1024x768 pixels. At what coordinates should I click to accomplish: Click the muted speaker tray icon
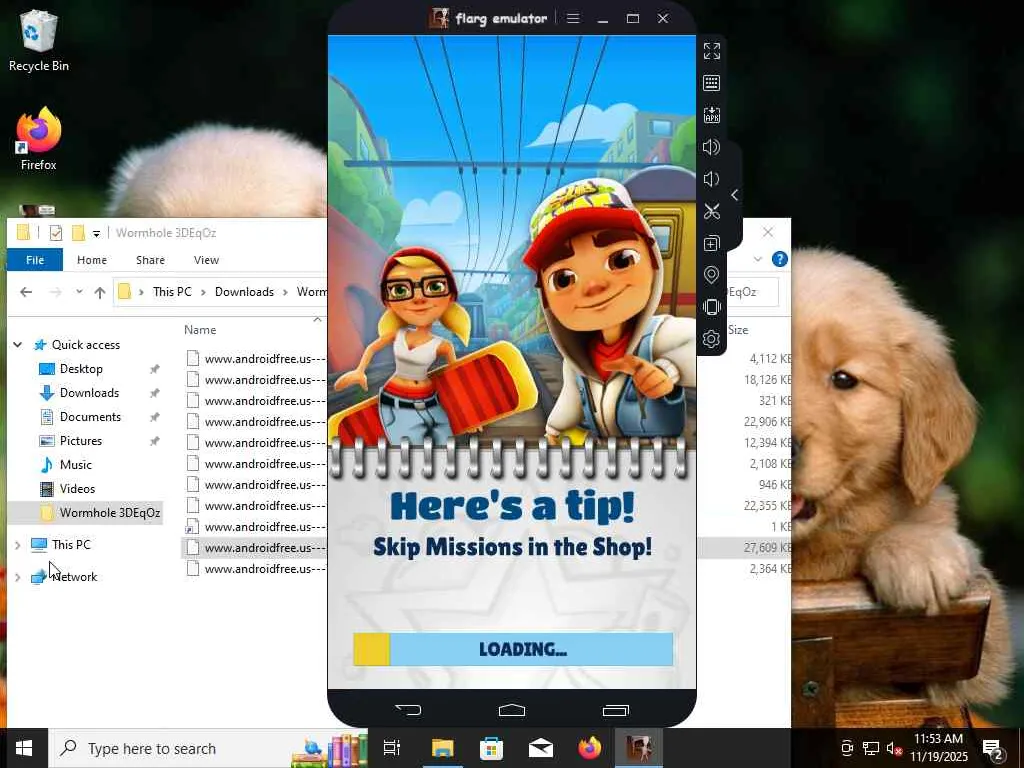pos(894,749)
